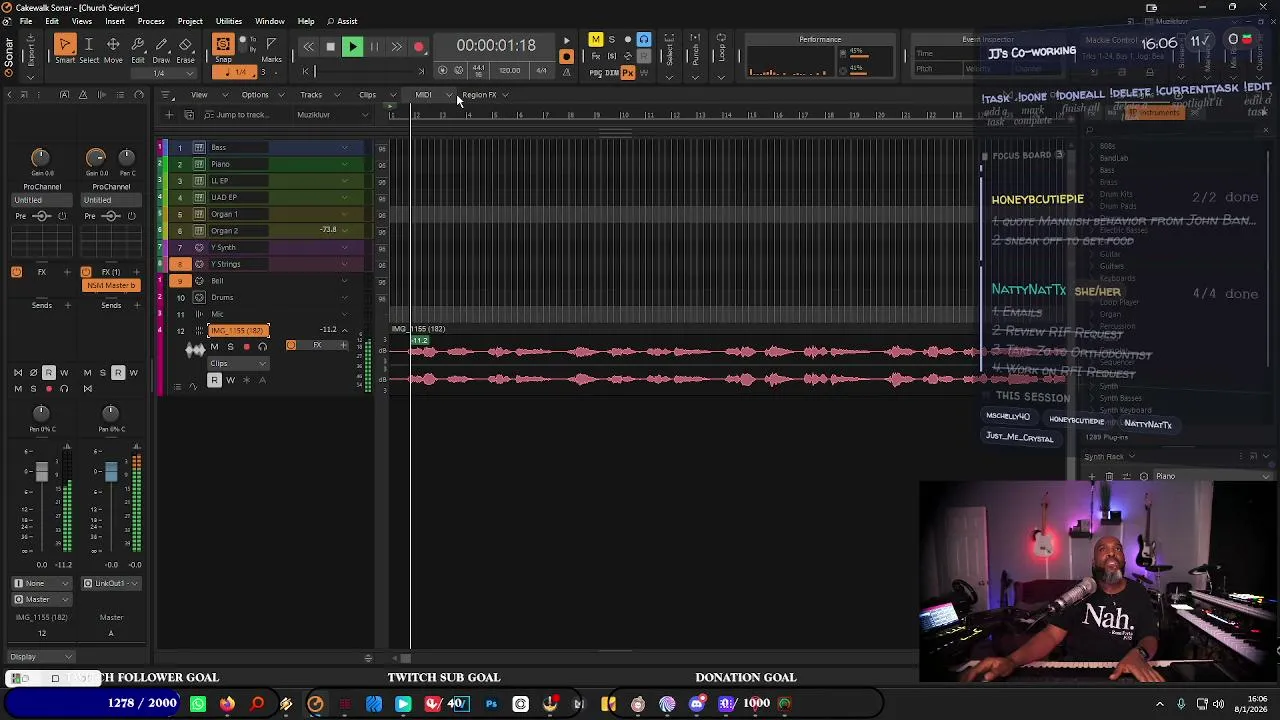Click the Mic track audio icon
The height and width of the screenshot is (720, 1280).
click(x=199, y=314)
